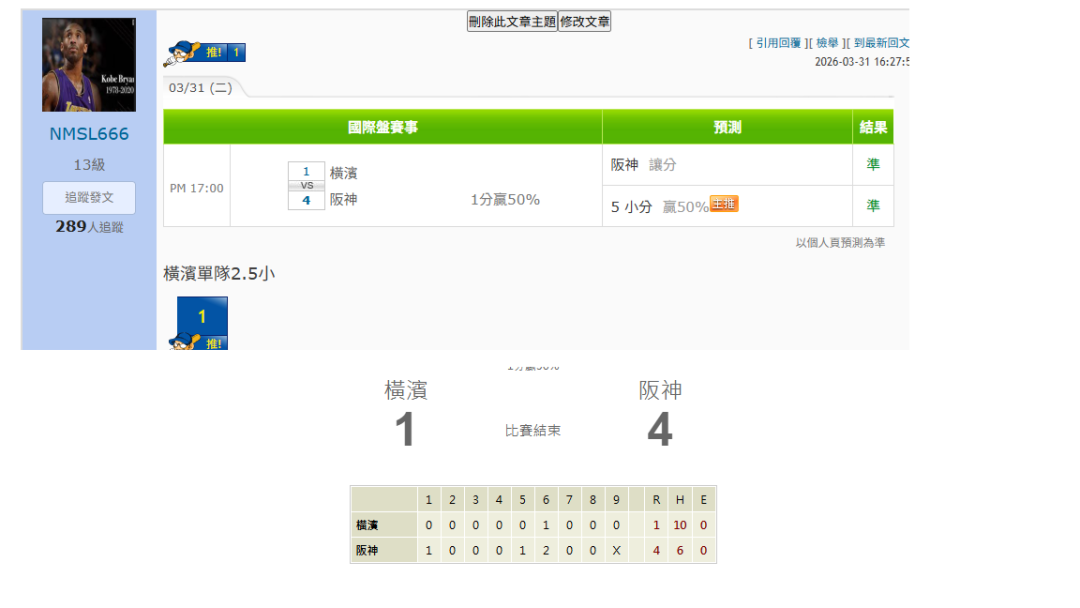This screenshot has height=608, width=1080.
Task: Select the 03/31 (二) date tab
Action: coord(200,88)
